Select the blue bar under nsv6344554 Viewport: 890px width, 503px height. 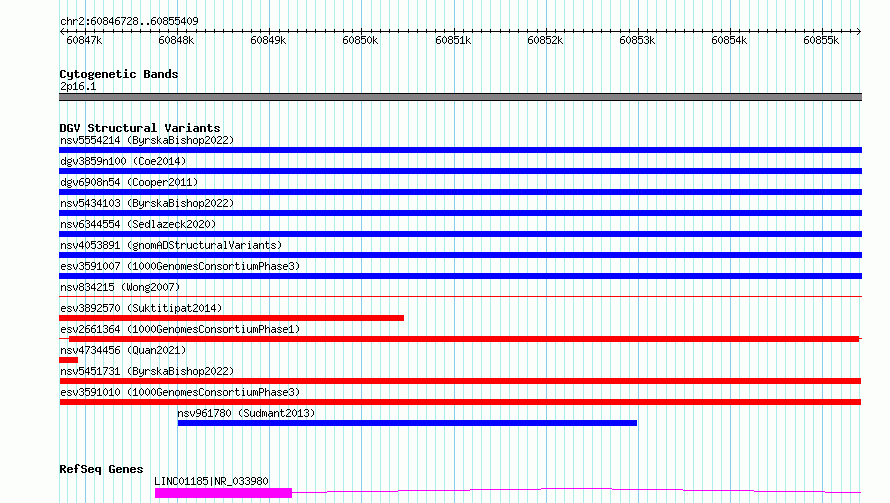[460, 234]
